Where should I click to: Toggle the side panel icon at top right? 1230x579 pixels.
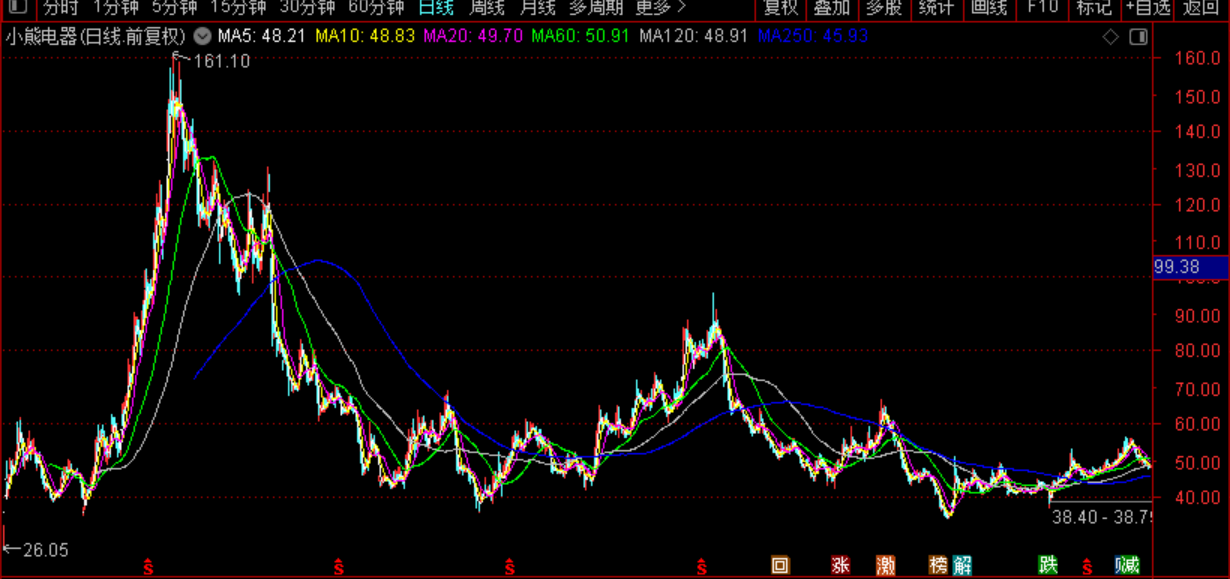point(1137,37)
